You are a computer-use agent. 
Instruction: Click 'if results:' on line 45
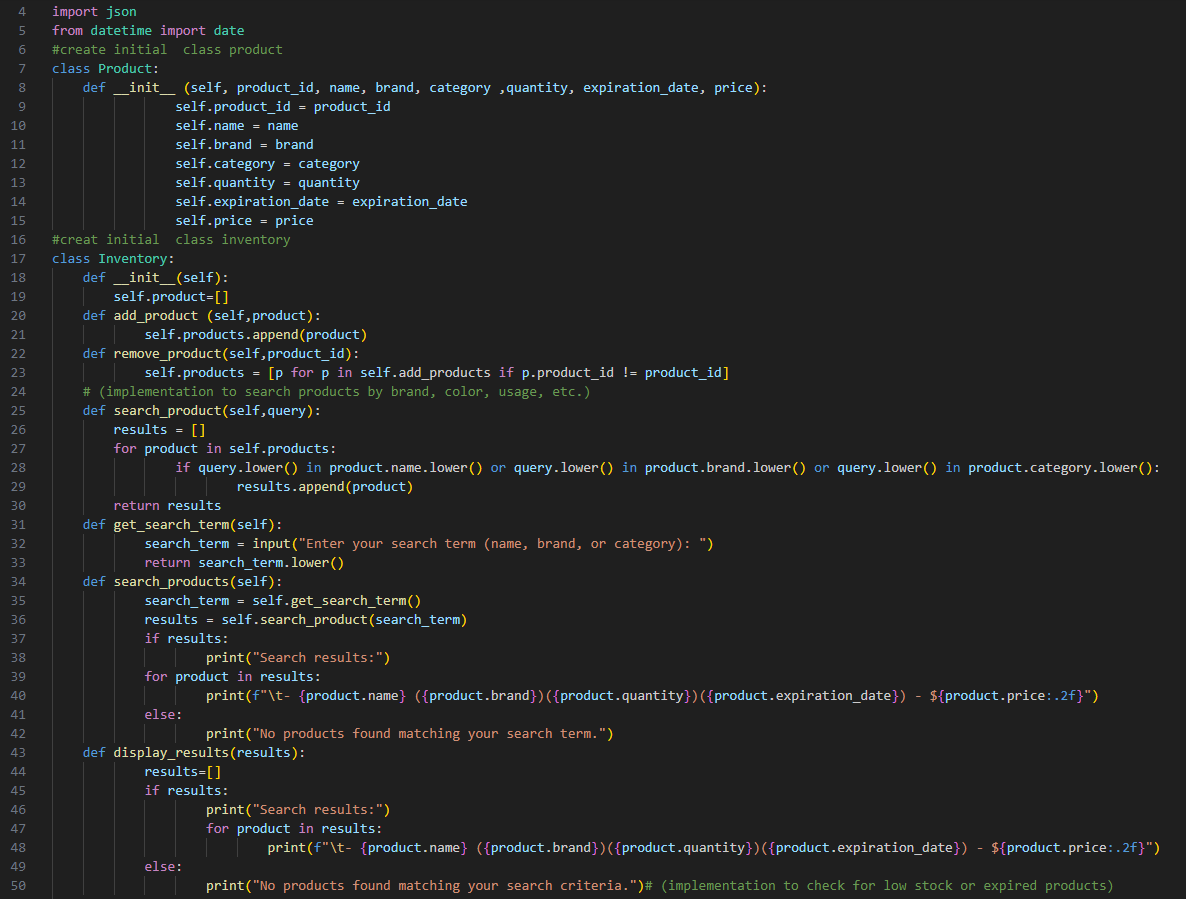pyautogui.click(x=186, y=791)
